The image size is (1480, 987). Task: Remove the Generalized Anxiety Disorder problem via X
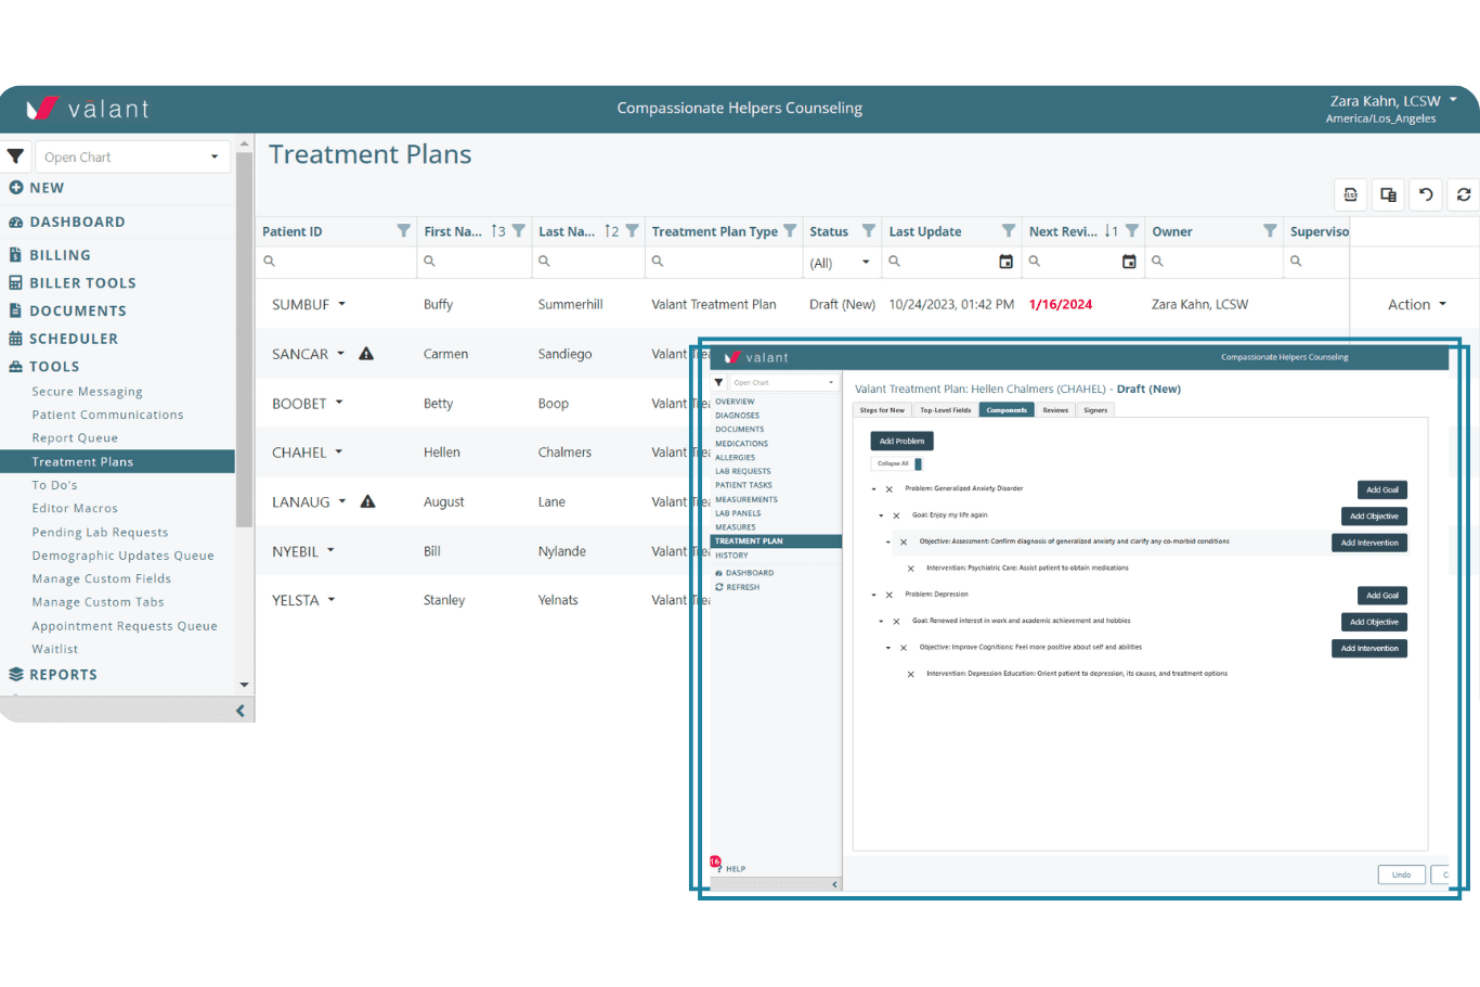889,489
